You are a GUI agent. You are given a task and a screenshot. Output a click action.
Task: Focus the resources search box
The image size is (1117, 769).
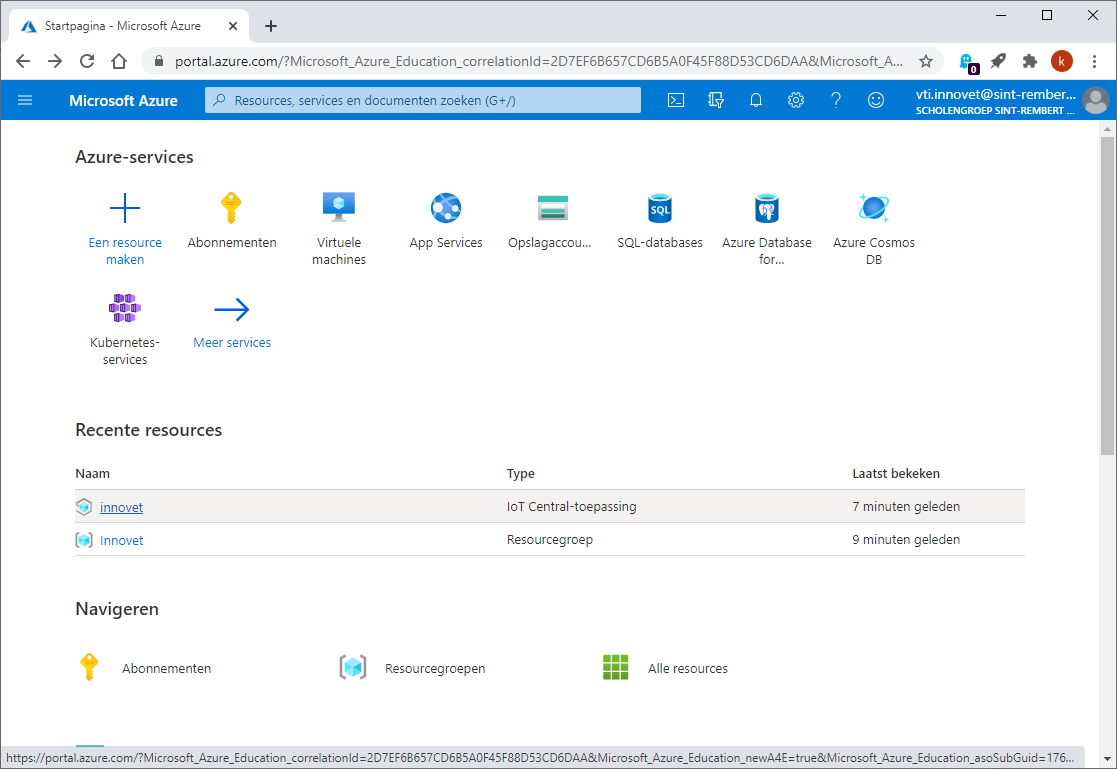(x=423, y=100)
